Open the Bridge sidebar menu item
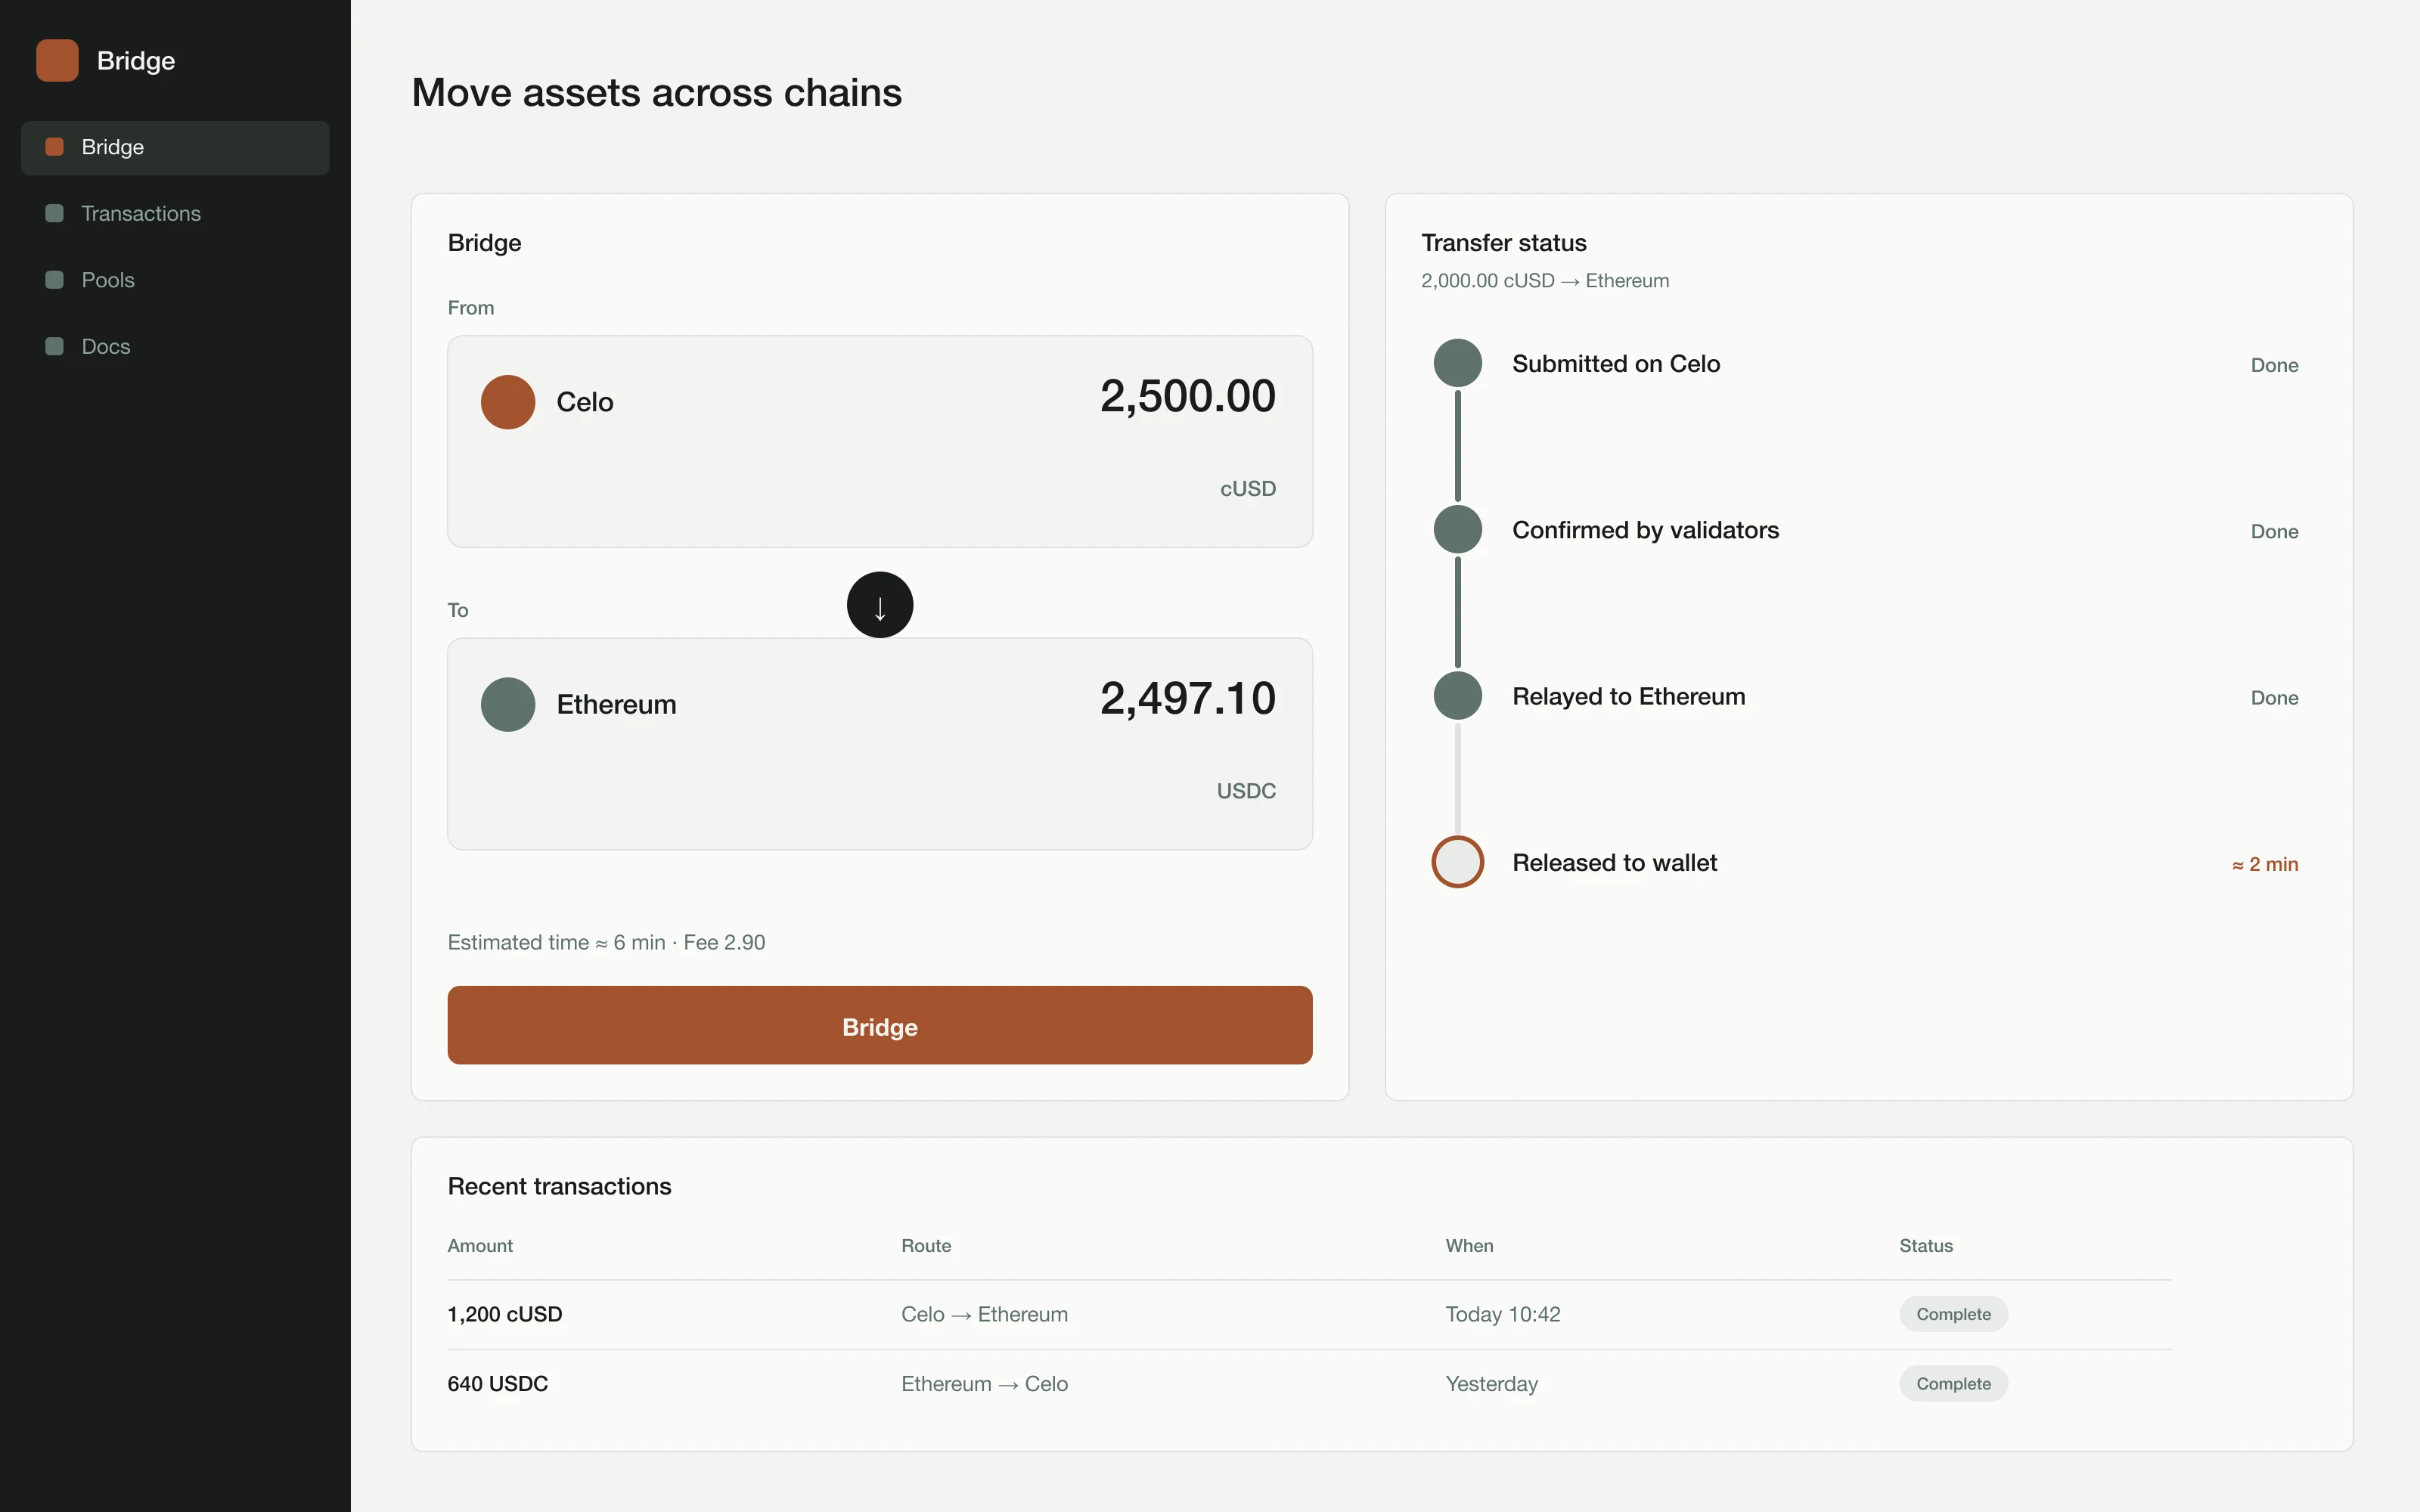This screenshot has height=1512, width=2420. (175, 147)
